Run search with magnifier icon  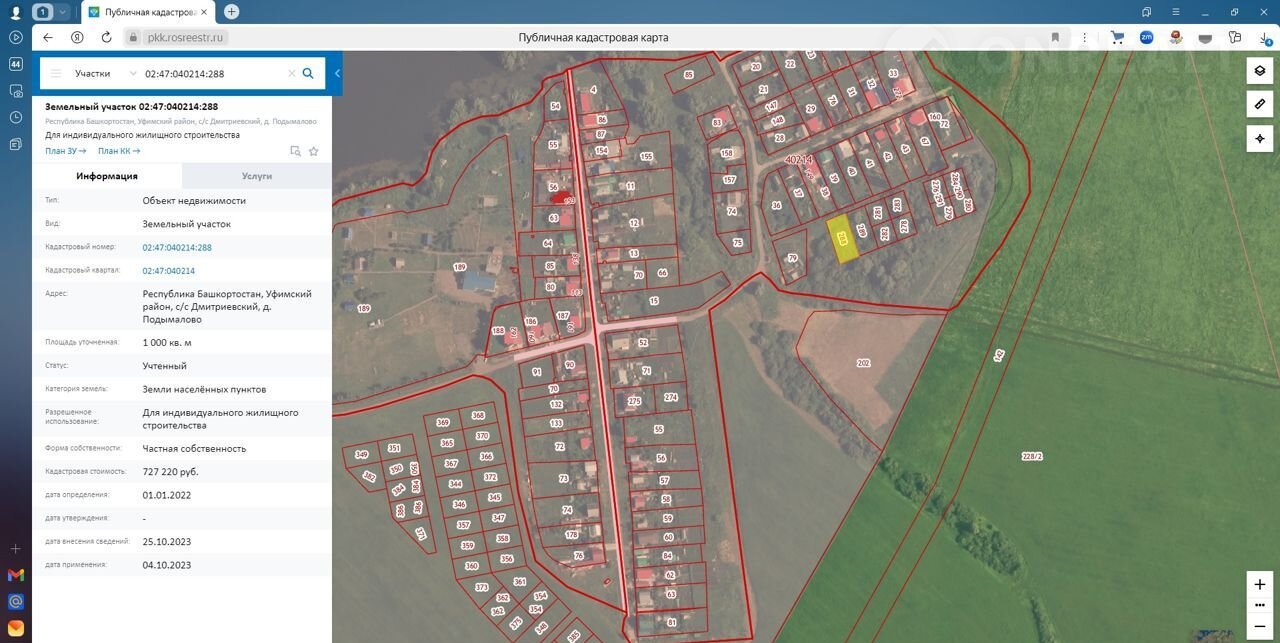click(308, 73)
